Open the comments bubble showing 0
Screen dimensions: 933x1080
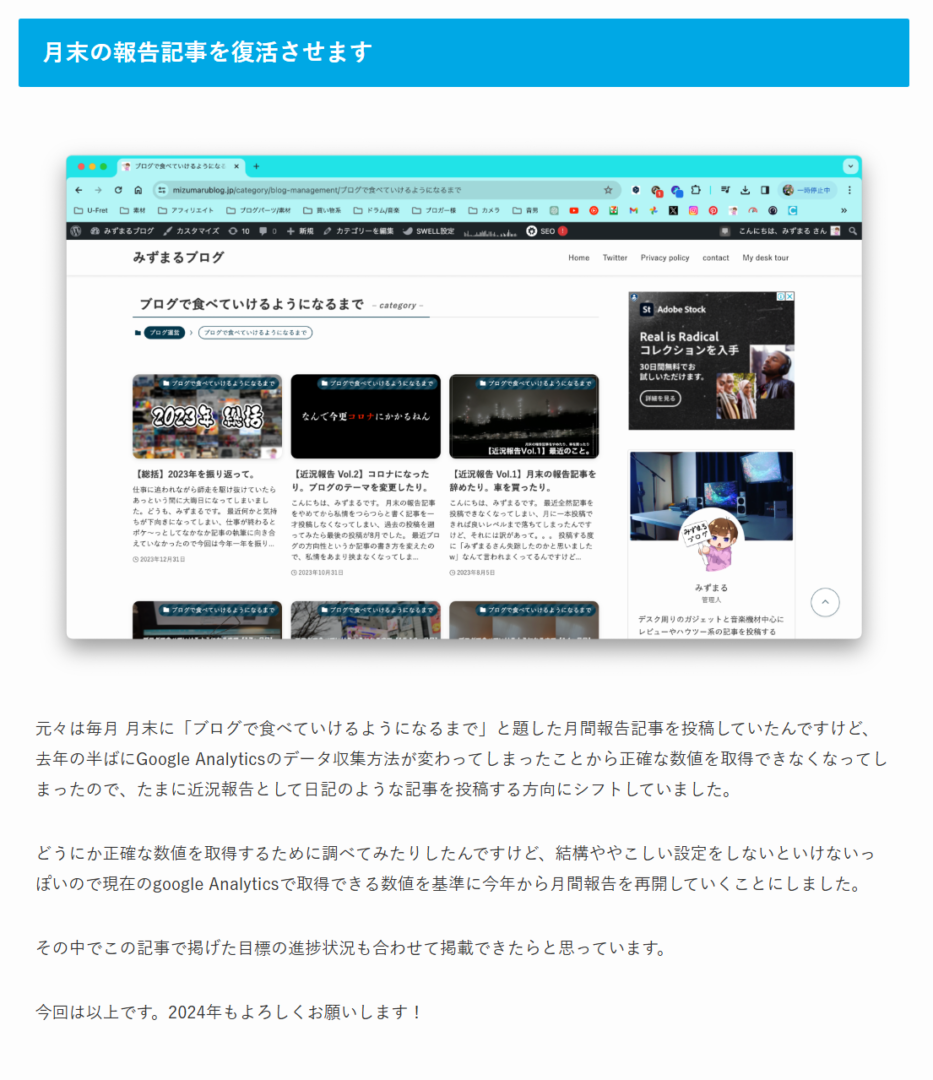(x=268, y=231)
